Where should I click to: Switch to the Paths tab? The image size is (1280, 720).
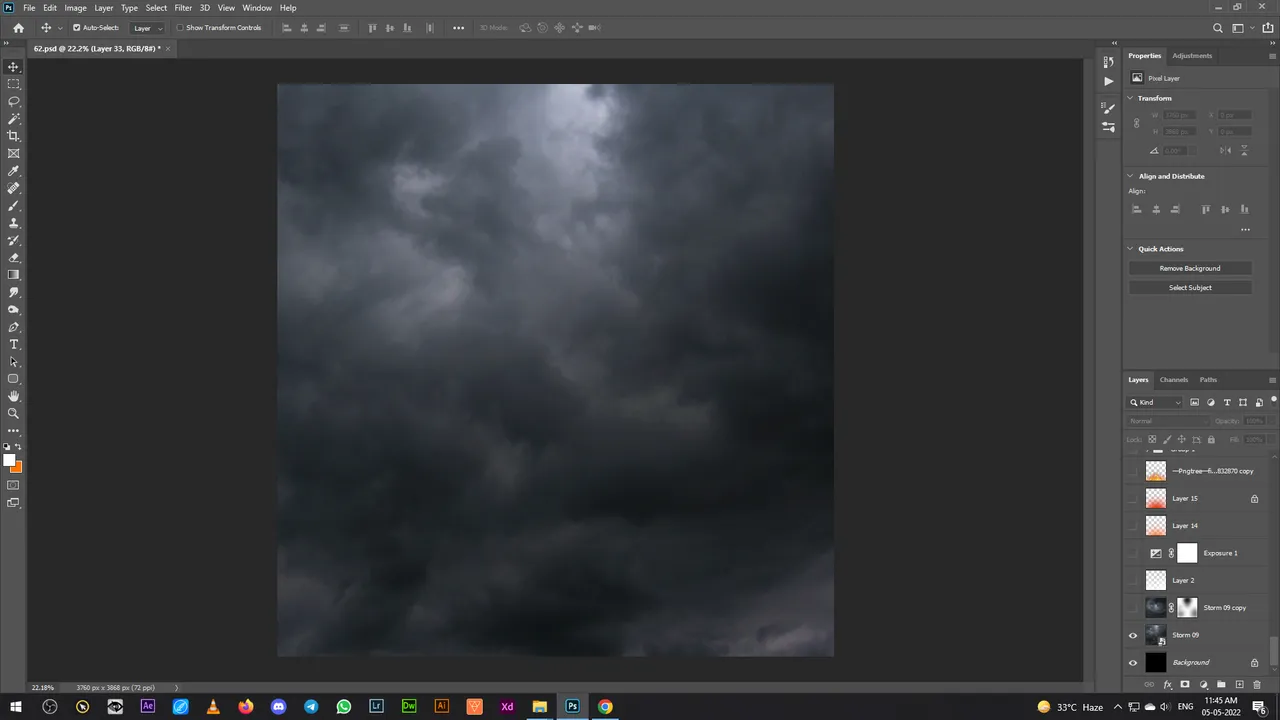click(x=1208, y=380)
